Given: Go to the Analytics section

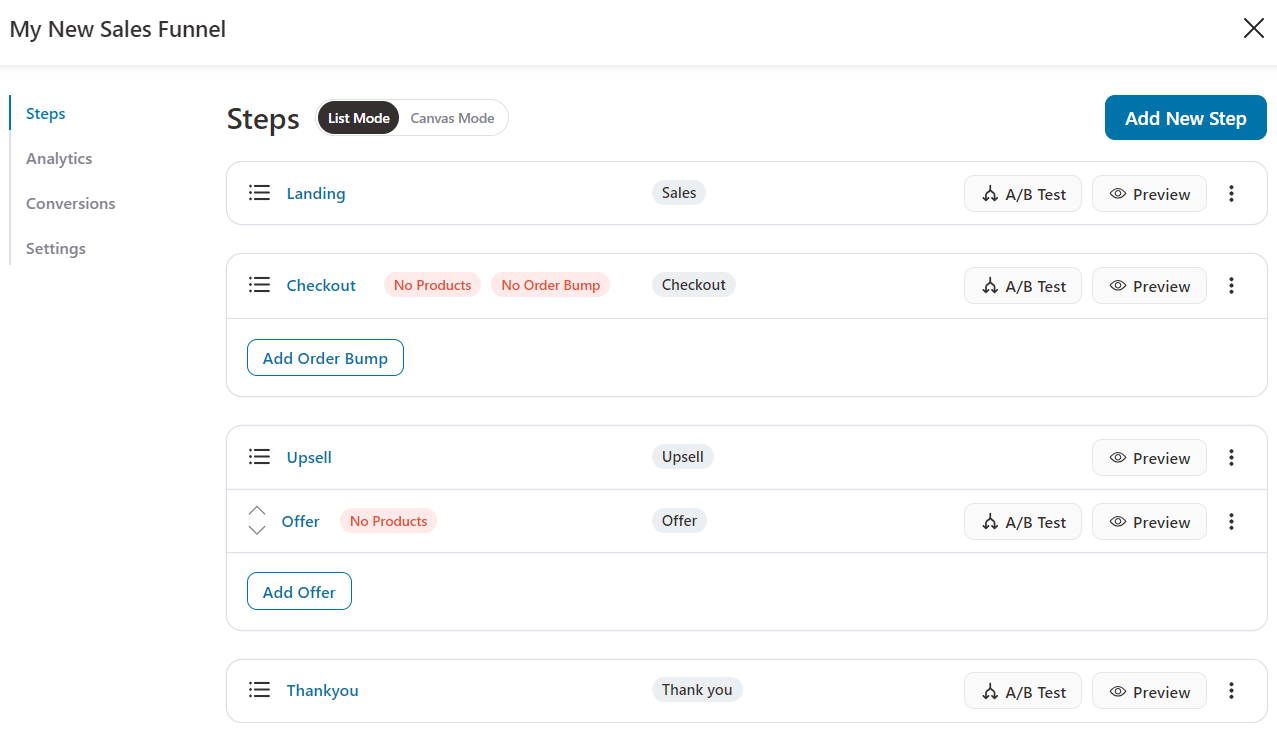Looking at the screenshot, I should tap(59, 158).
